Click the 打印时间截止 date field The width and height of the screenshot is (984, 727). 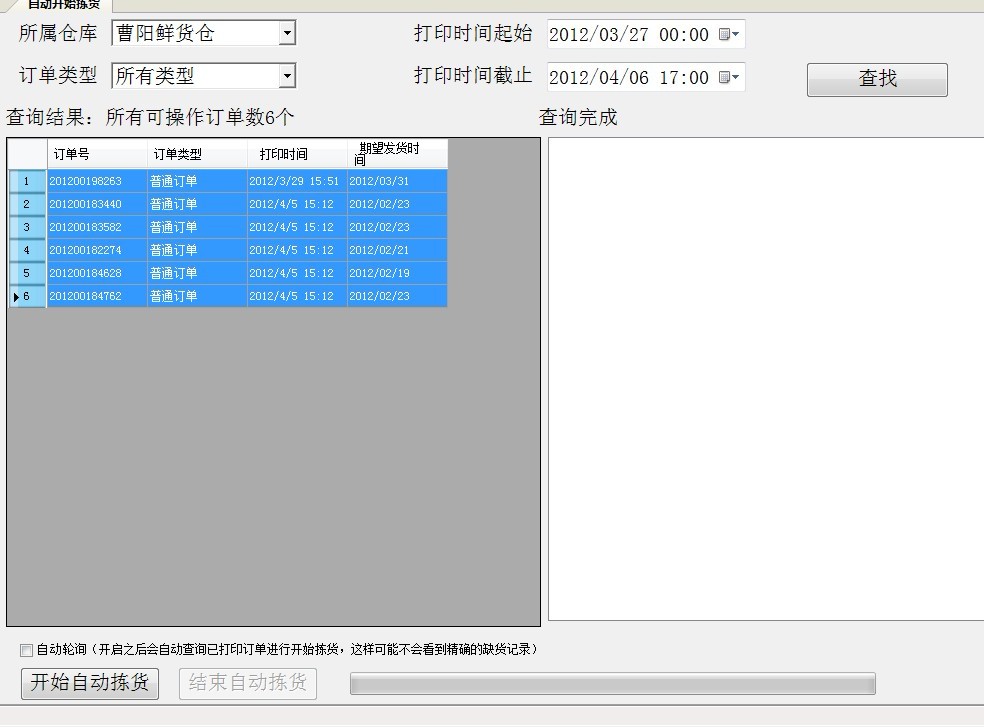pyautogui.click(x=646, y=77)
